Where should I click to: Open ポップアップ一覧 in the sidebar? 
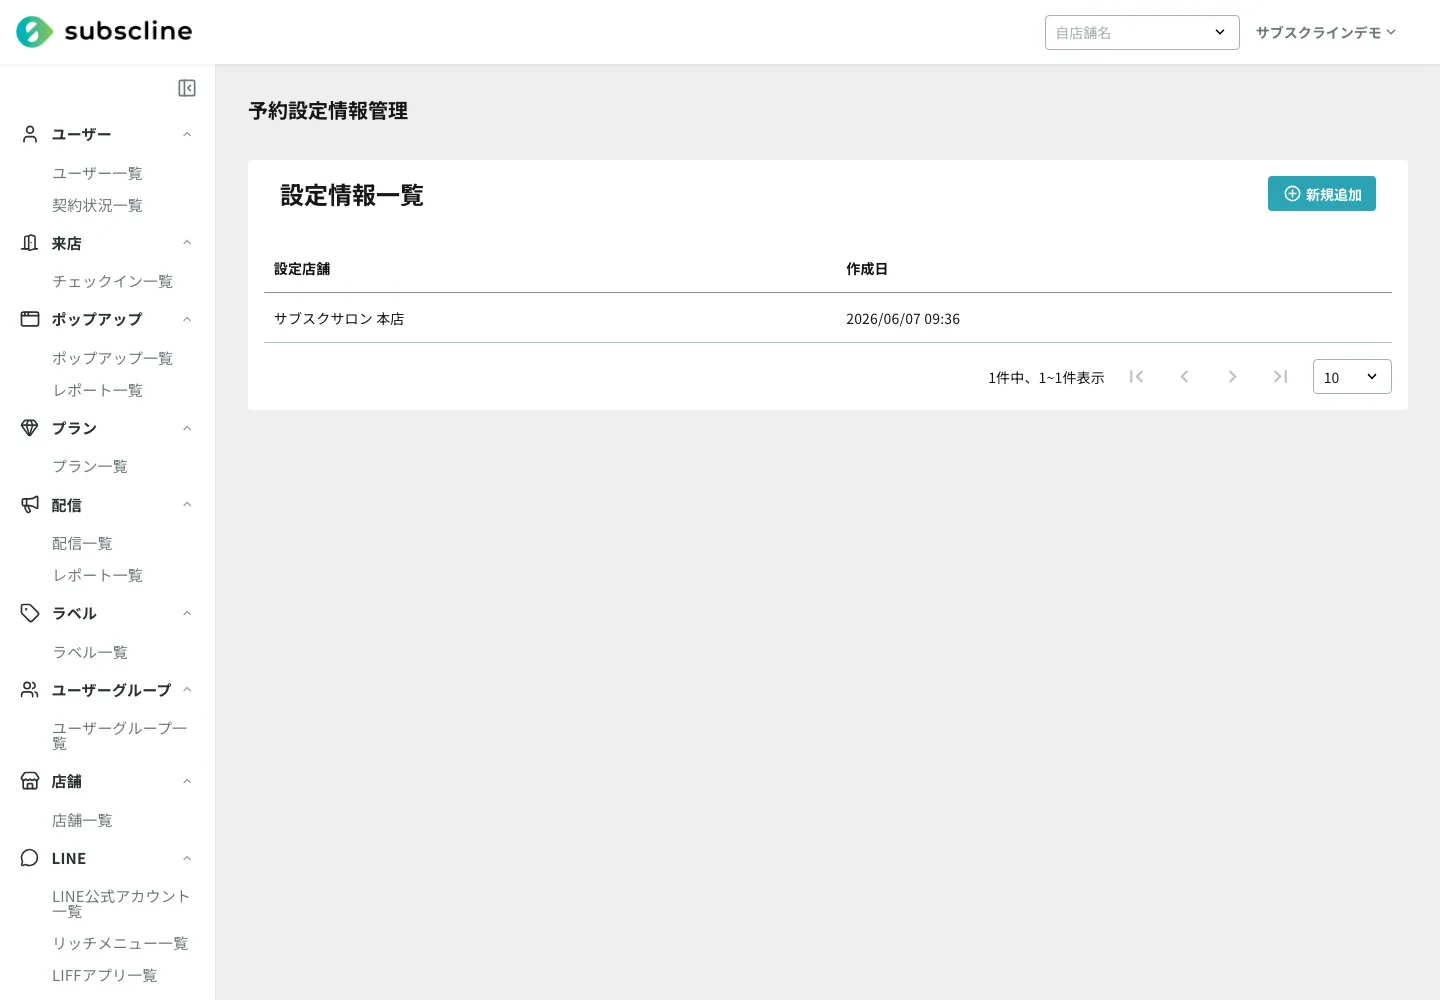click(112, 358)
